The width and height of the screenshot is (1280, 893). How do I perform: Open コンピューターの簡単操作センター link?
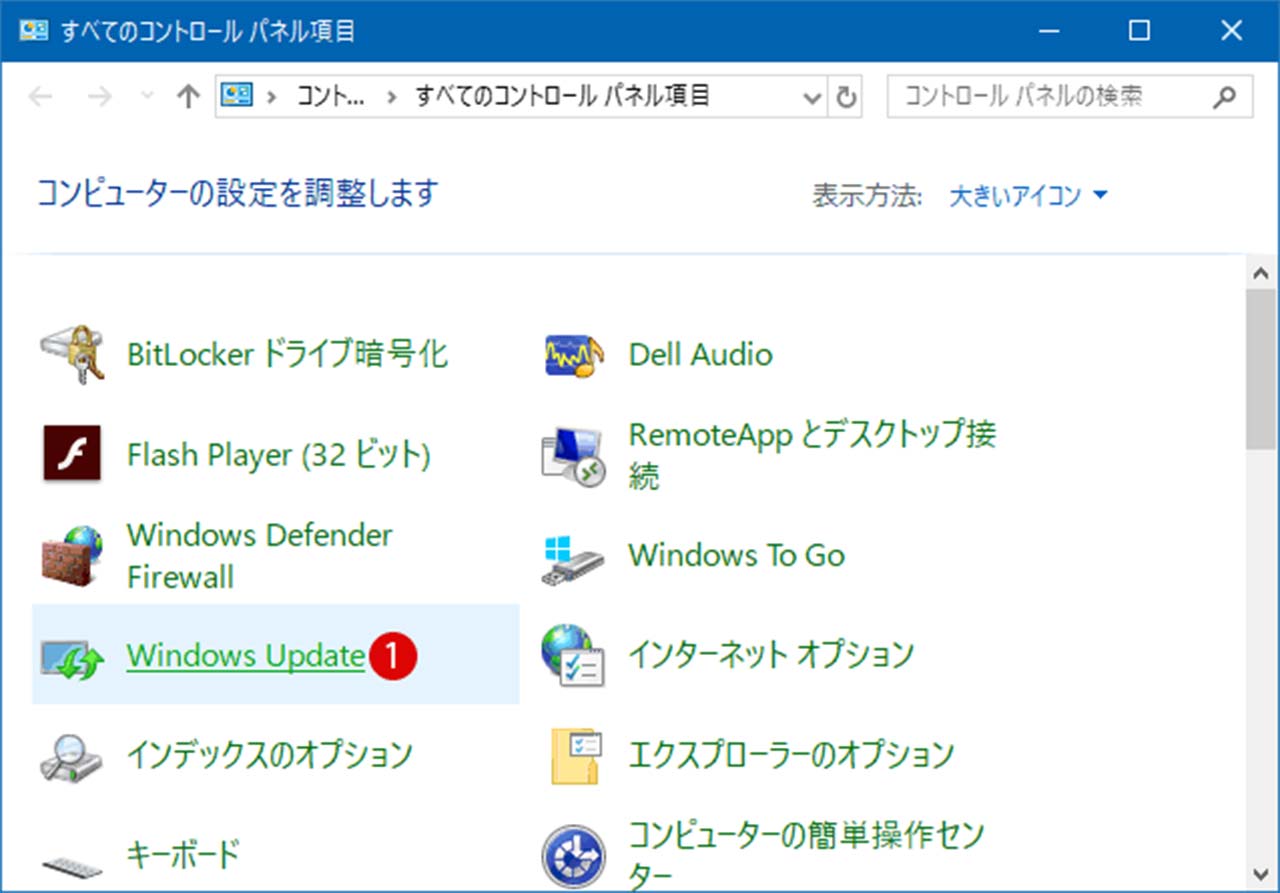806,856
